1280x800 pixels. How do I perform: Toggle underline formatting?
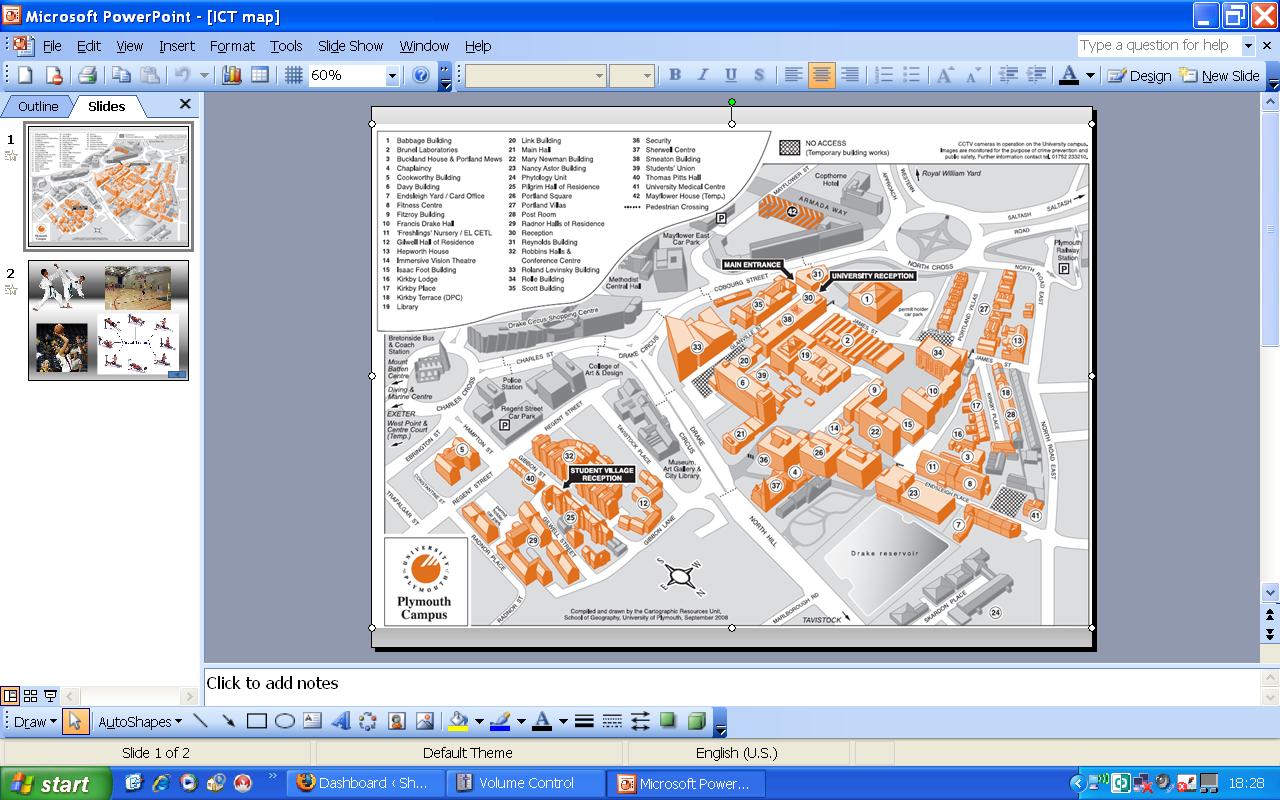[x=731, y=75]
